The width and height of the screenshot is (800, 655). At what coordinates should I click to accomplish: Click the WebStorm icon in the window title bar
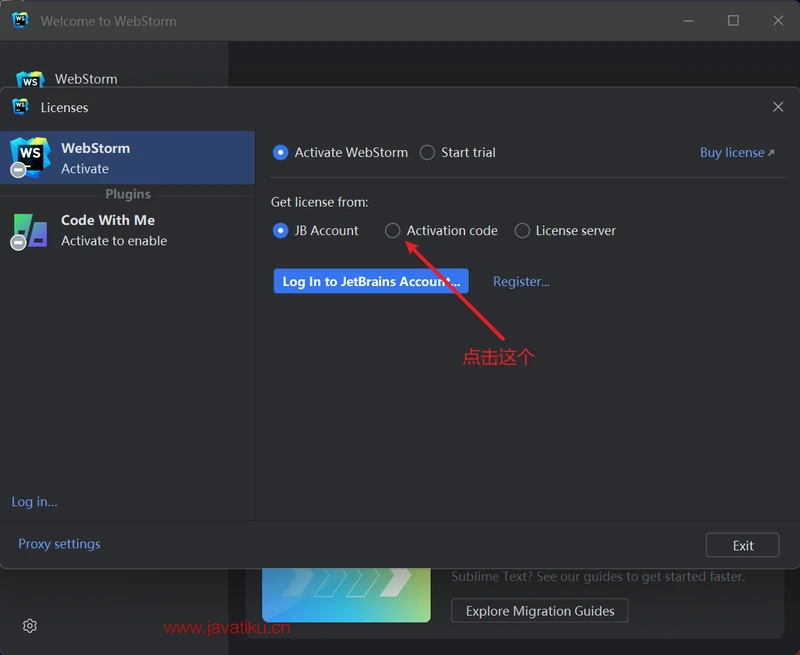(x=20, y=20)
